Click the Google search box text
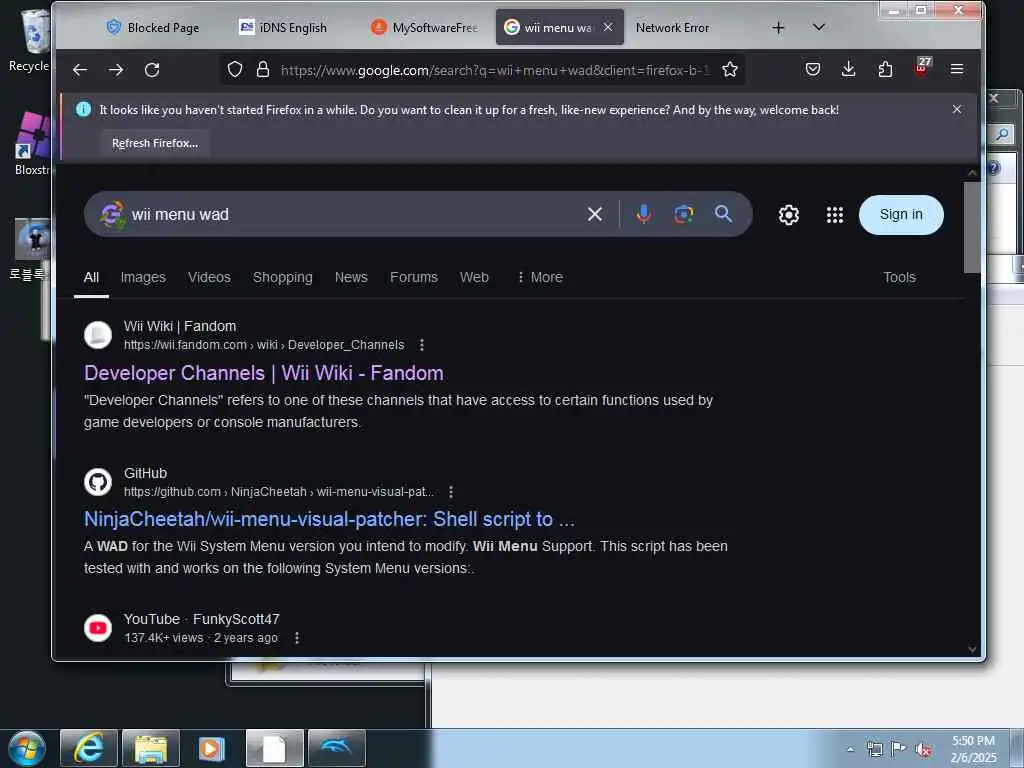Viewport: 1024px width, 768px height. coord(180,215)
